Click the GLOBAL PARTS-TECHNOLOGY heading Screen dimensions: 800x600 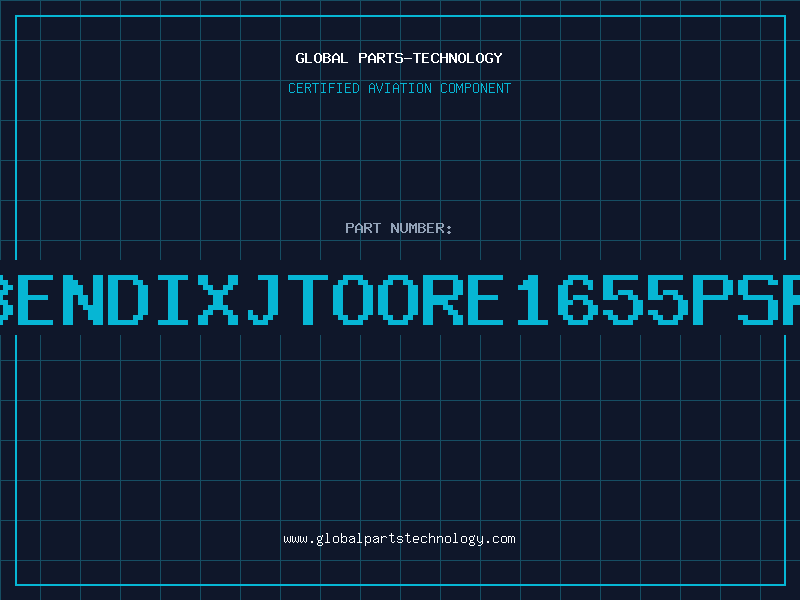tap(399, 58)
